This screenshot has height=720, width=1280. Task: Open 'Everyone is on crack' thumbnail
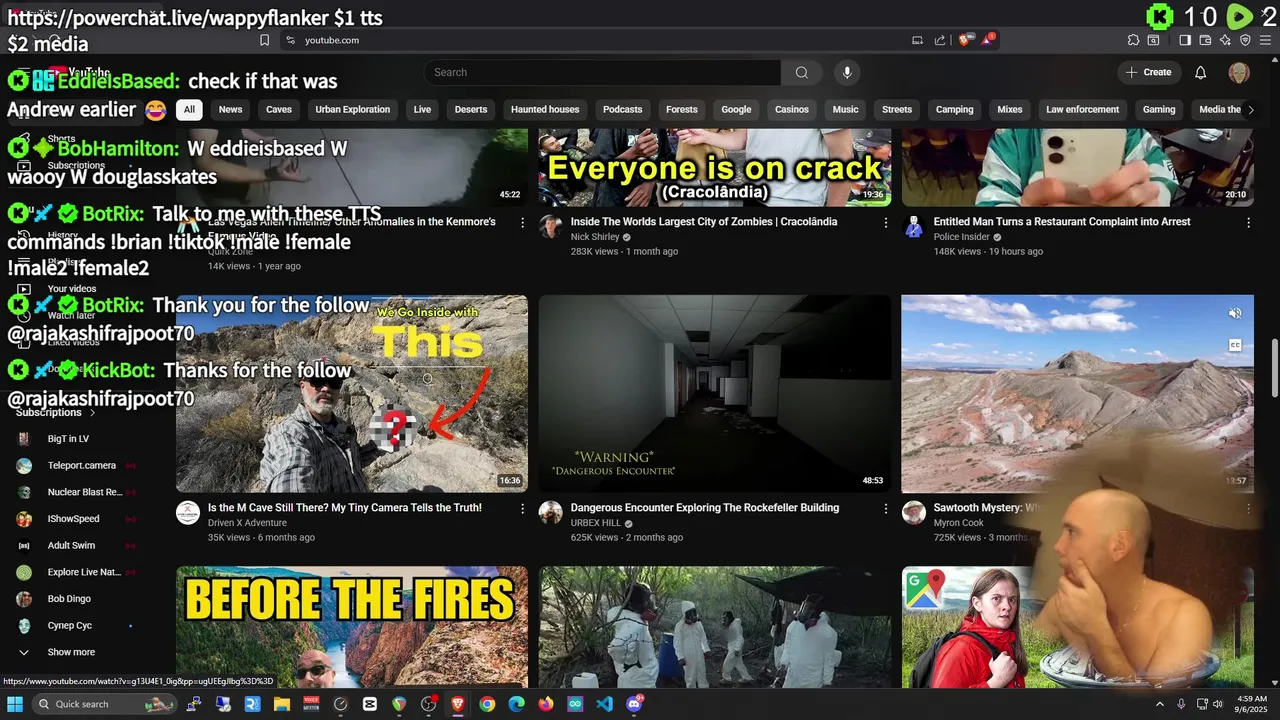click(x=715, y=168)
